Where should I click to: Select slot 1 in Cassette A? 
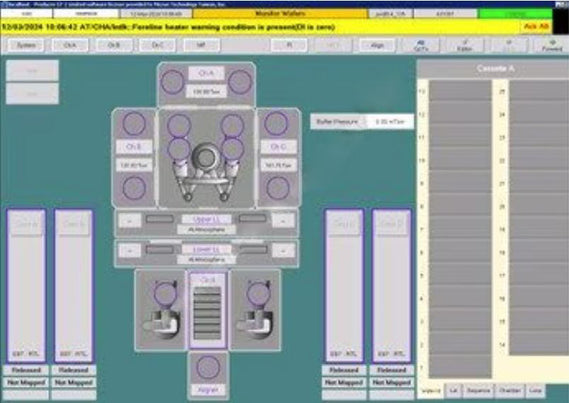pyautogui.click(x=460, y=367)
